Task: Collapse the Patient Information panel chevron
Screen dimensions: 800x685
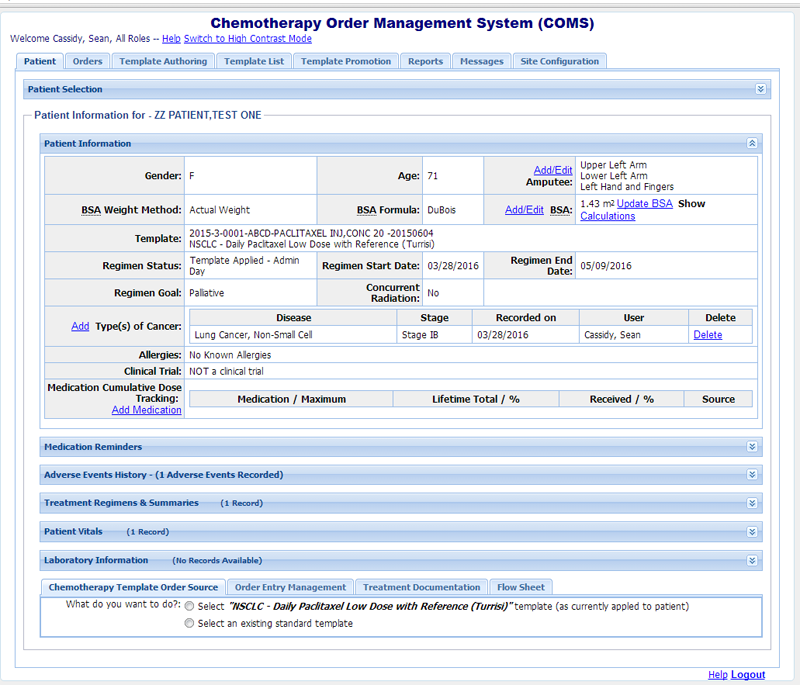Action: 752,144
